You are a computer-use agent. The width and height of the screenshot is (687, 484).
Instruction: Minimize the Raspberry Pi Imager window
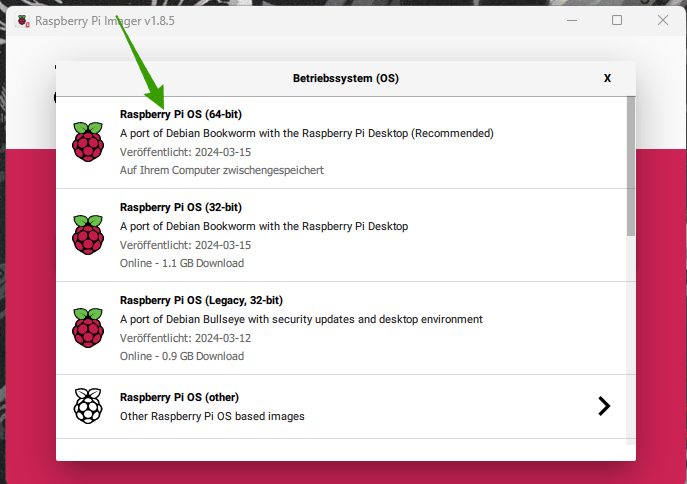(x=572, y=21)
